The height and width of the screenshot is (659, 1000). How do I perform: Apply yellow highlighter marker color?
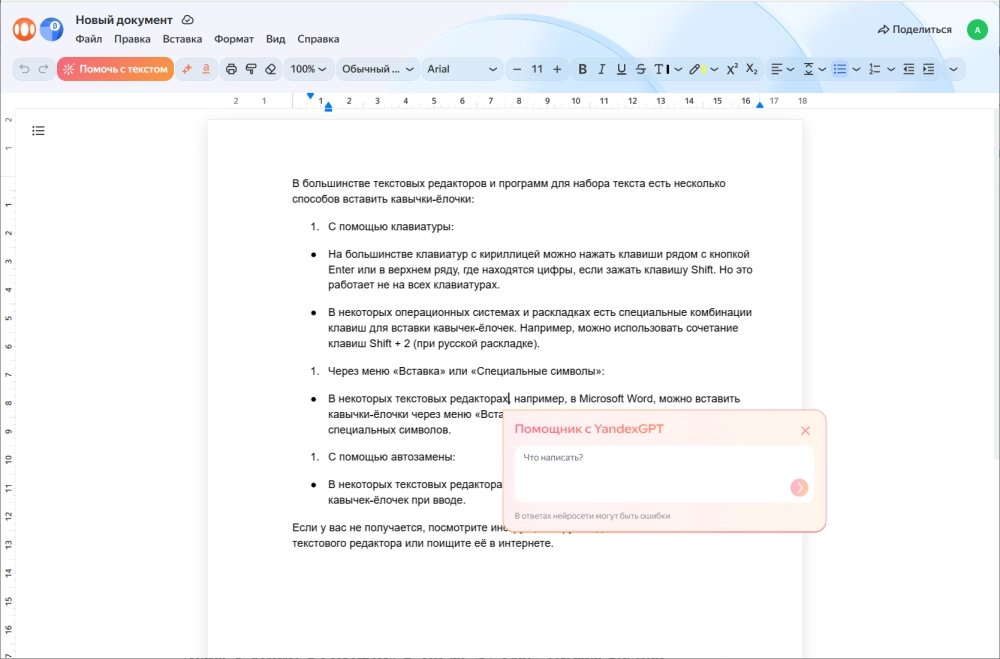[697, 69]
